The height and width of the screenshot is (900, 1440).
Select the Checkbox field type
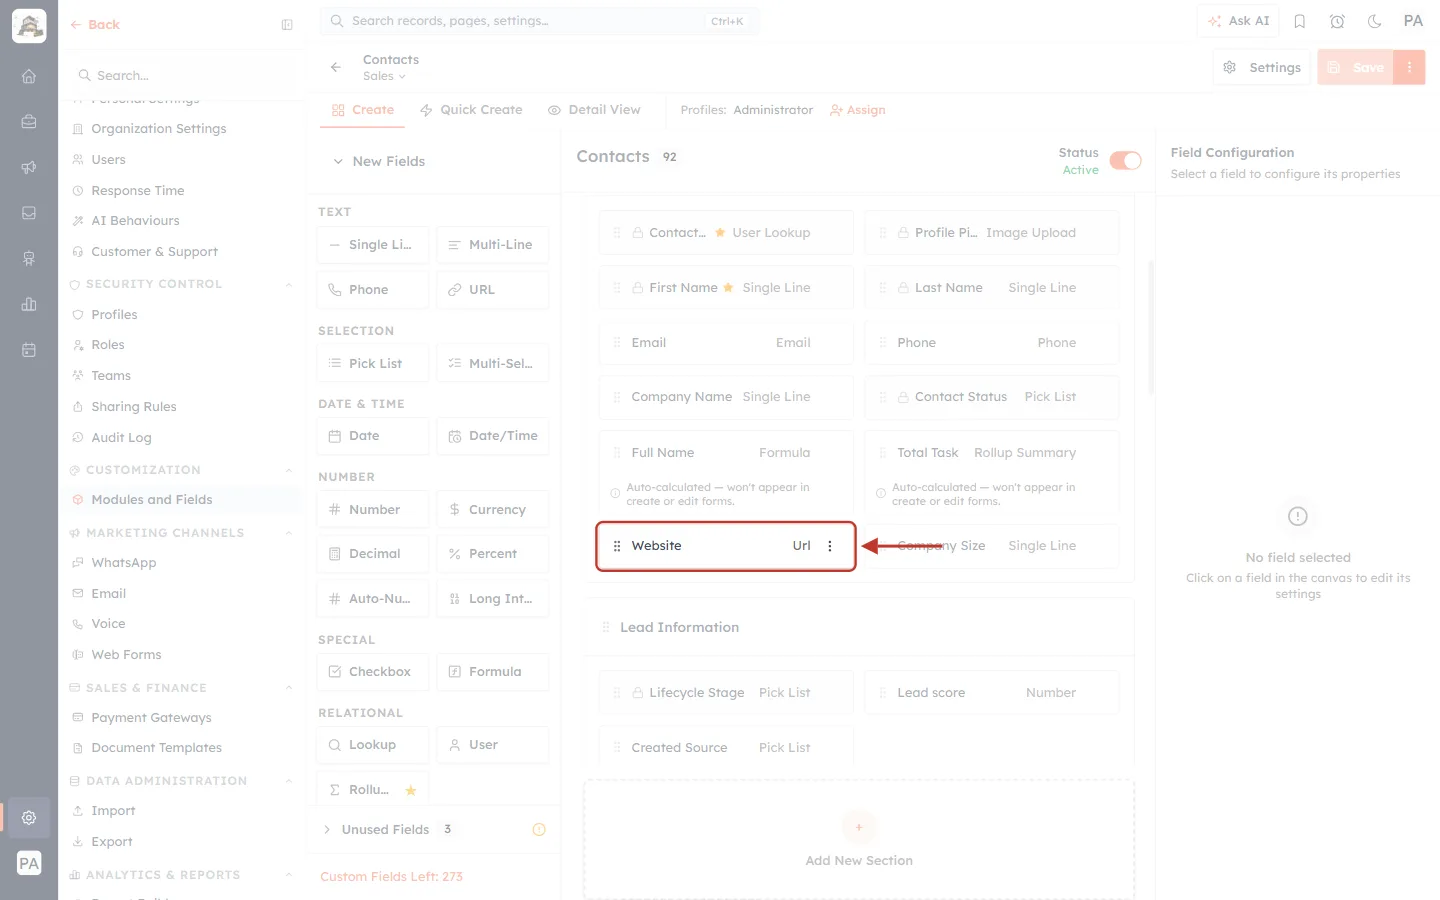(x=373, y=671)
